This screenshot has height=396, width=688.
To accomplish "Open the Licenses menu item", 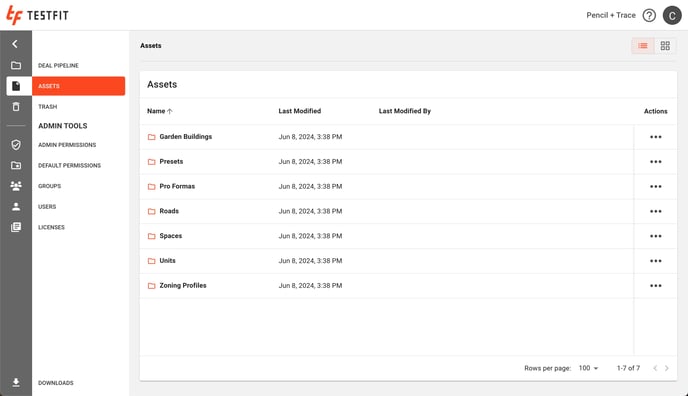I will tap(51, 227).
